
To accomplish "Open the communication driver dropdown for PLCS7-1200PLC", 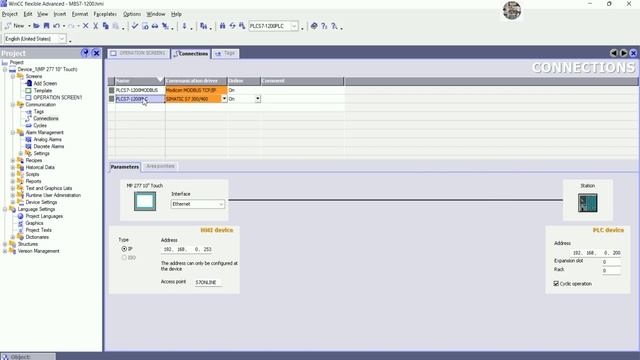I will point(224,99).
